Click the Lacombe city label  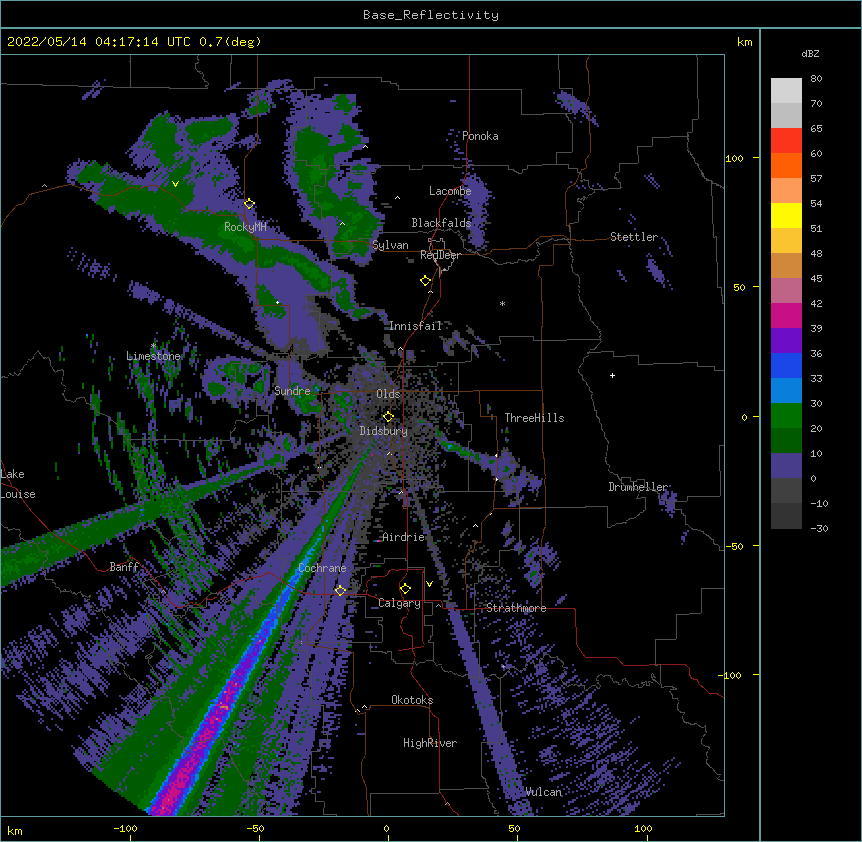450,191
